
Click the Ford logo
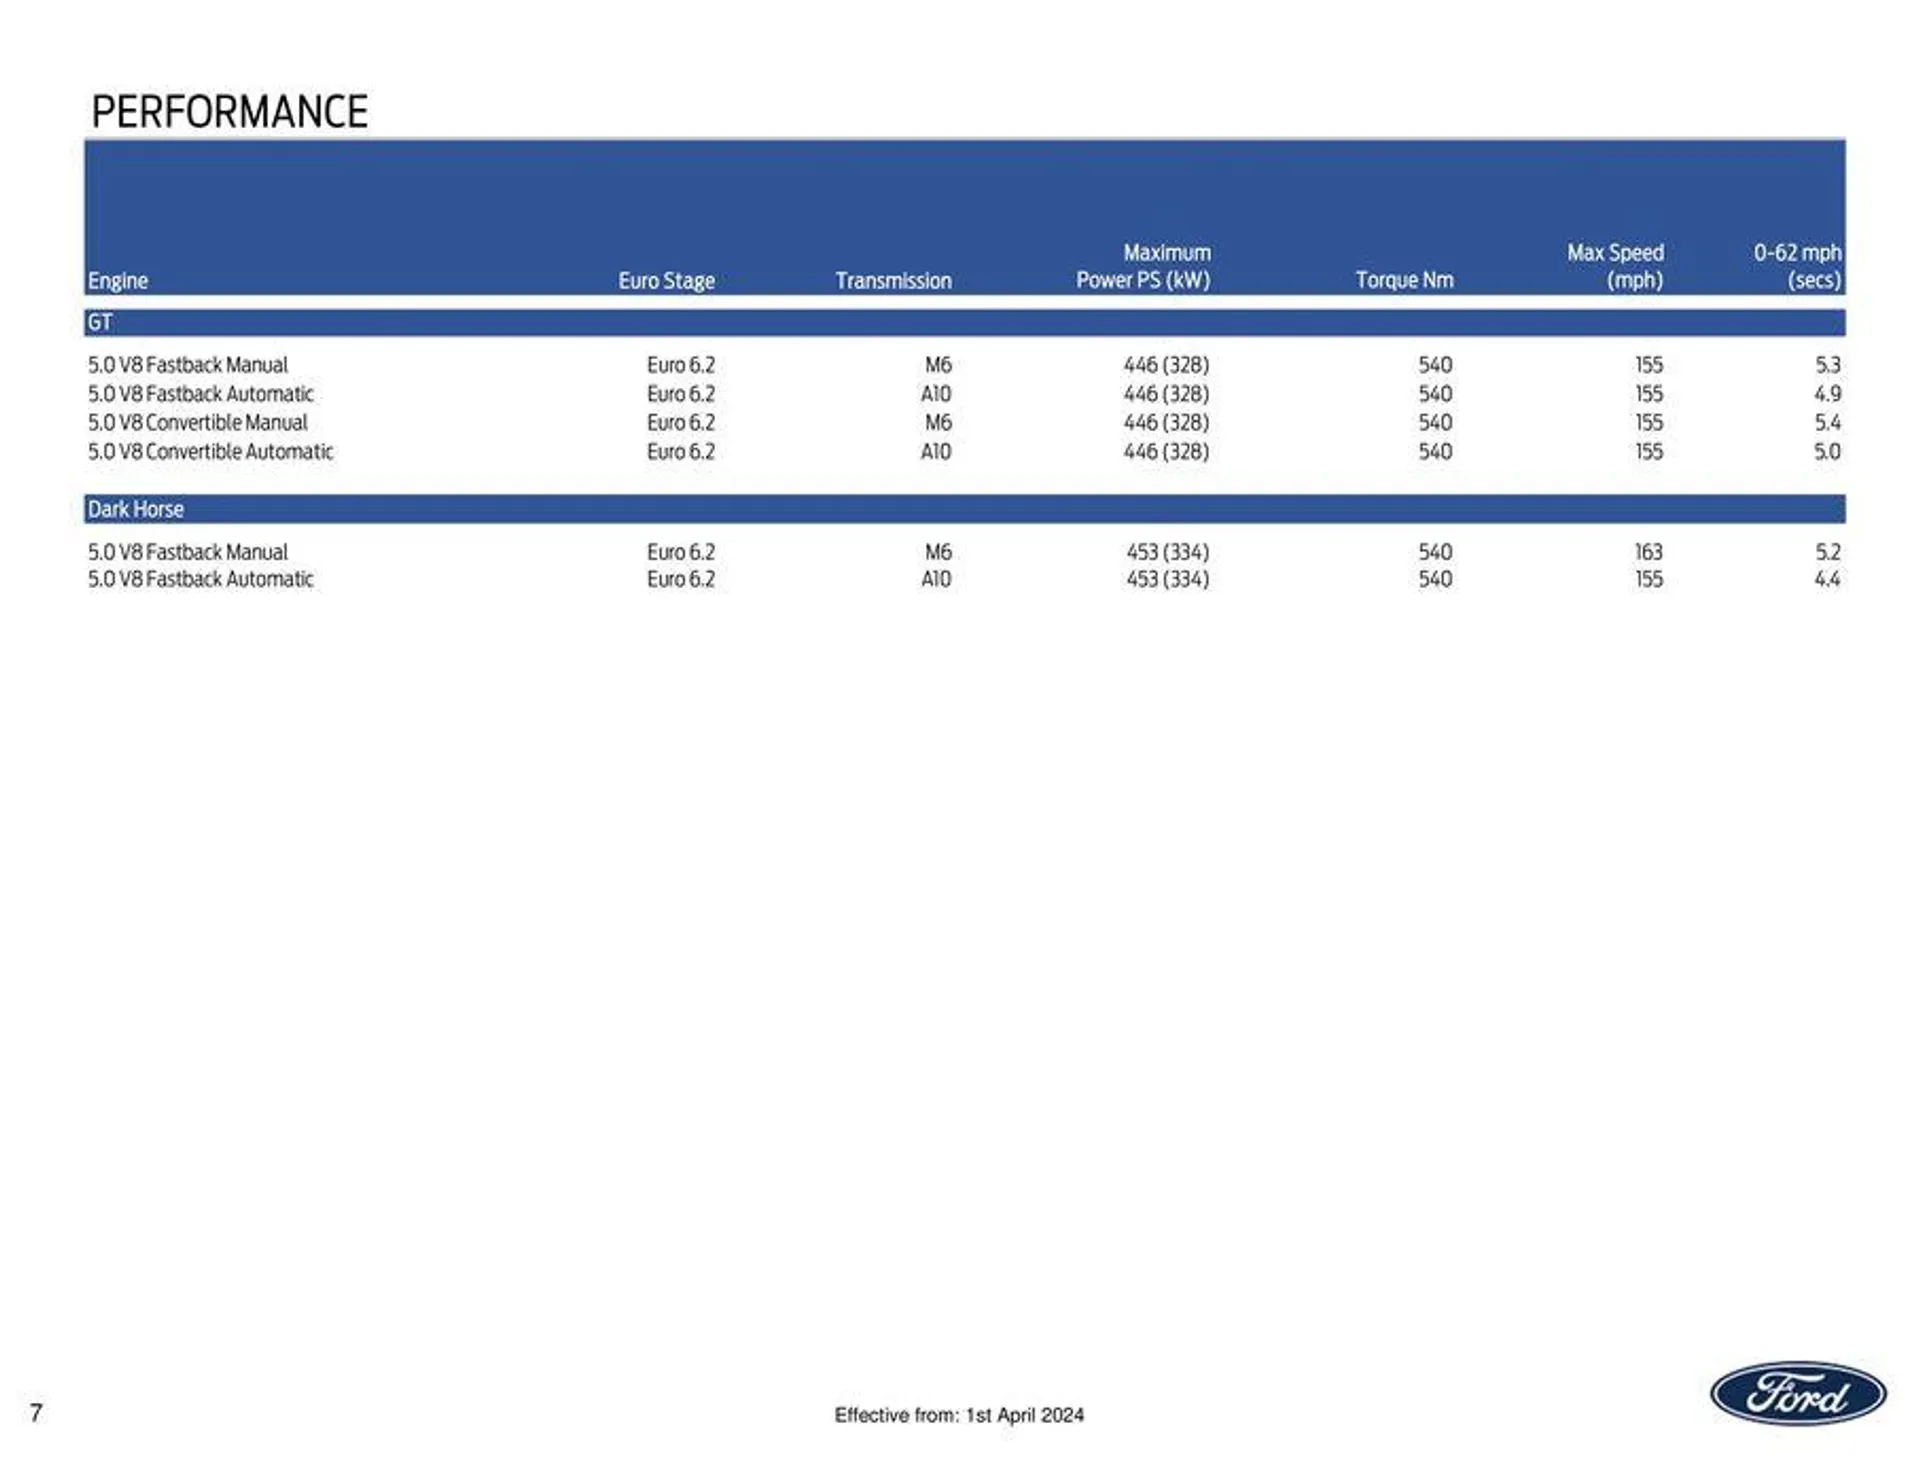point(1798,1393)
